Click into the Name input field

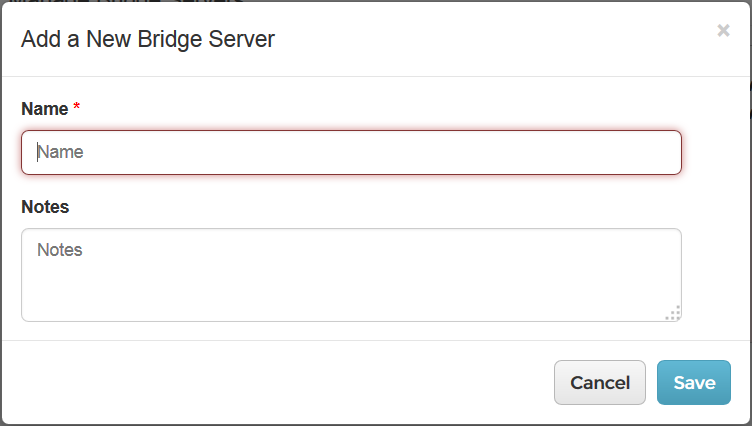coord(351,153)
